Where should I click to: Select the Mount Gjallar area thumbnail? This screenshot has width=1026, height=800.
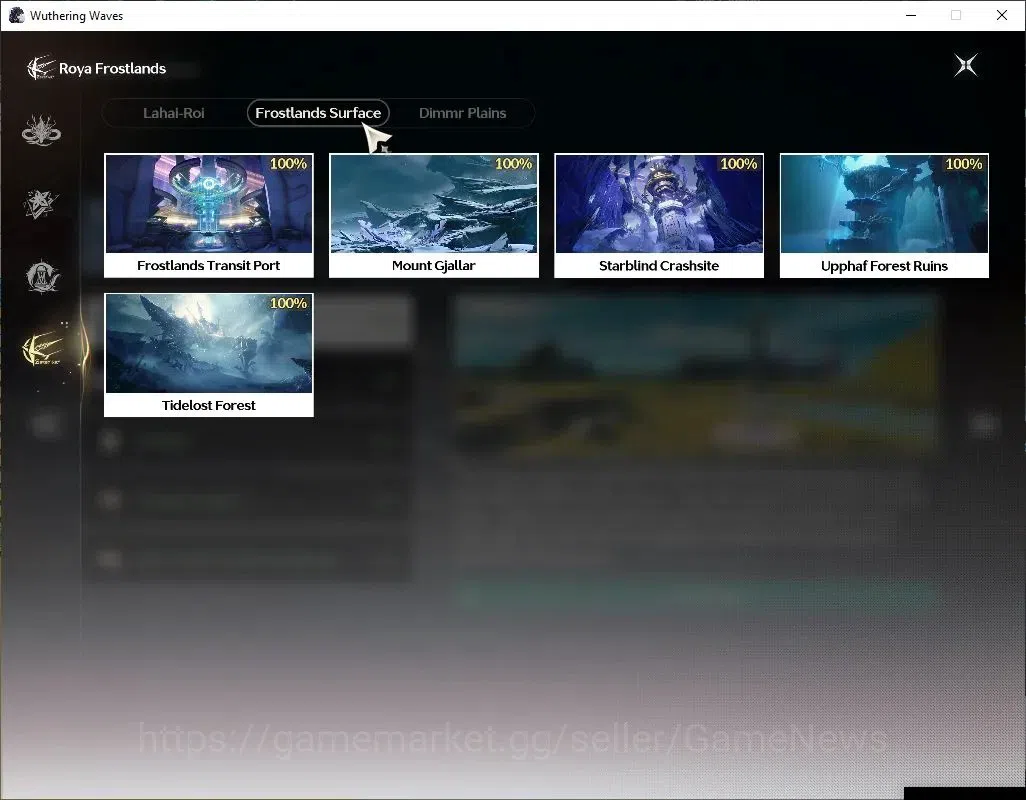coord(433,203)
